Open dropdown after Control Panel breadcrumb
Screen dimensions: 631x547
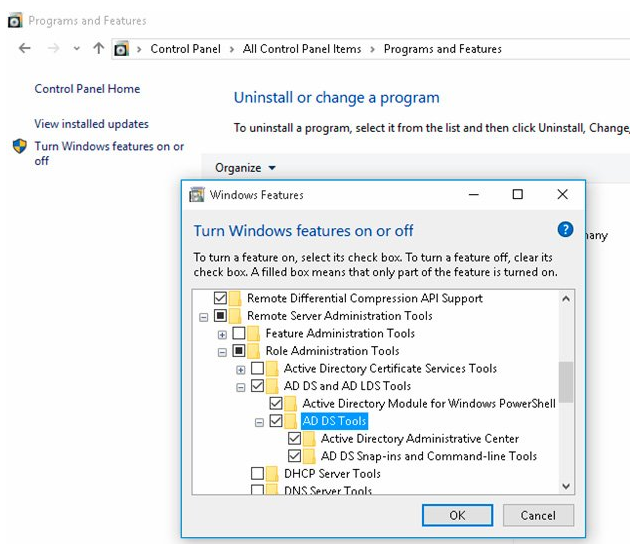click(x=232, y=49)
